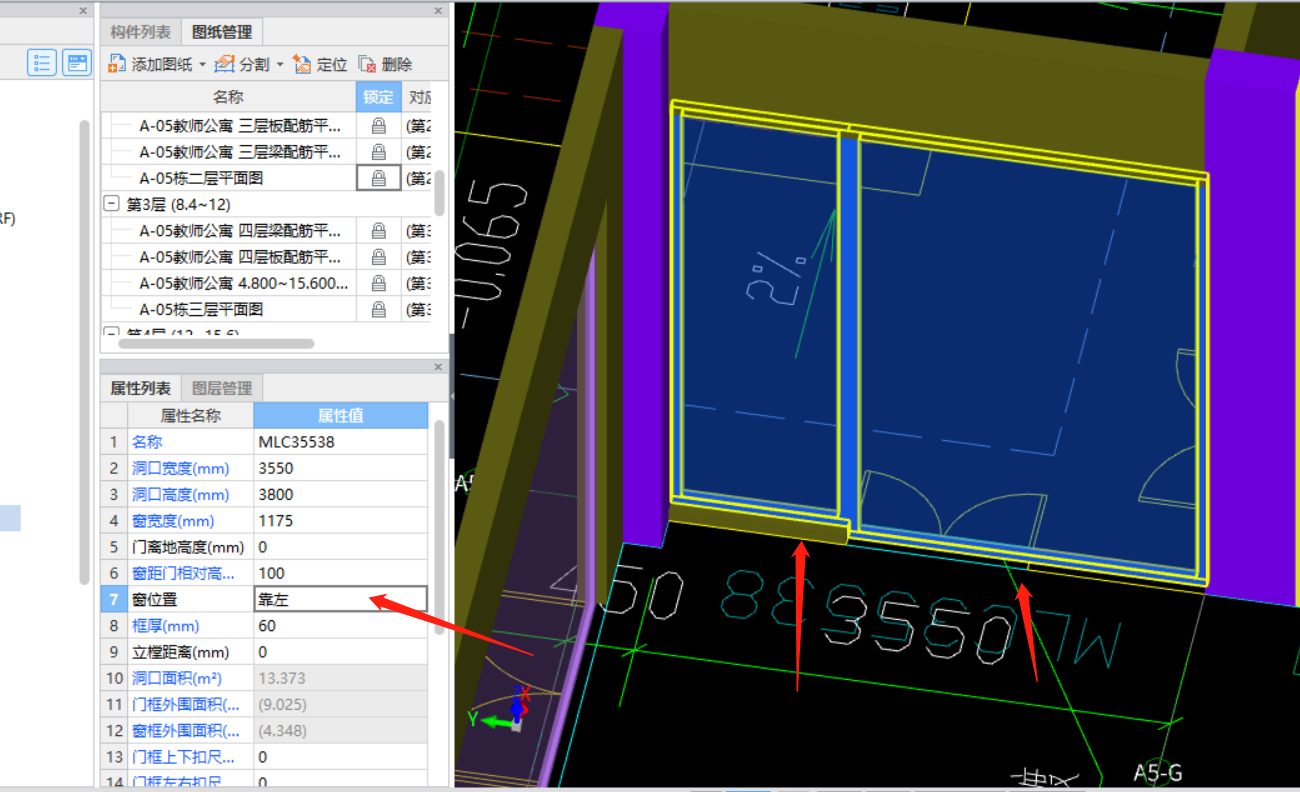Click the 属性值 column header
This screenshot has height=792, width=1300.
click(340, 415)
